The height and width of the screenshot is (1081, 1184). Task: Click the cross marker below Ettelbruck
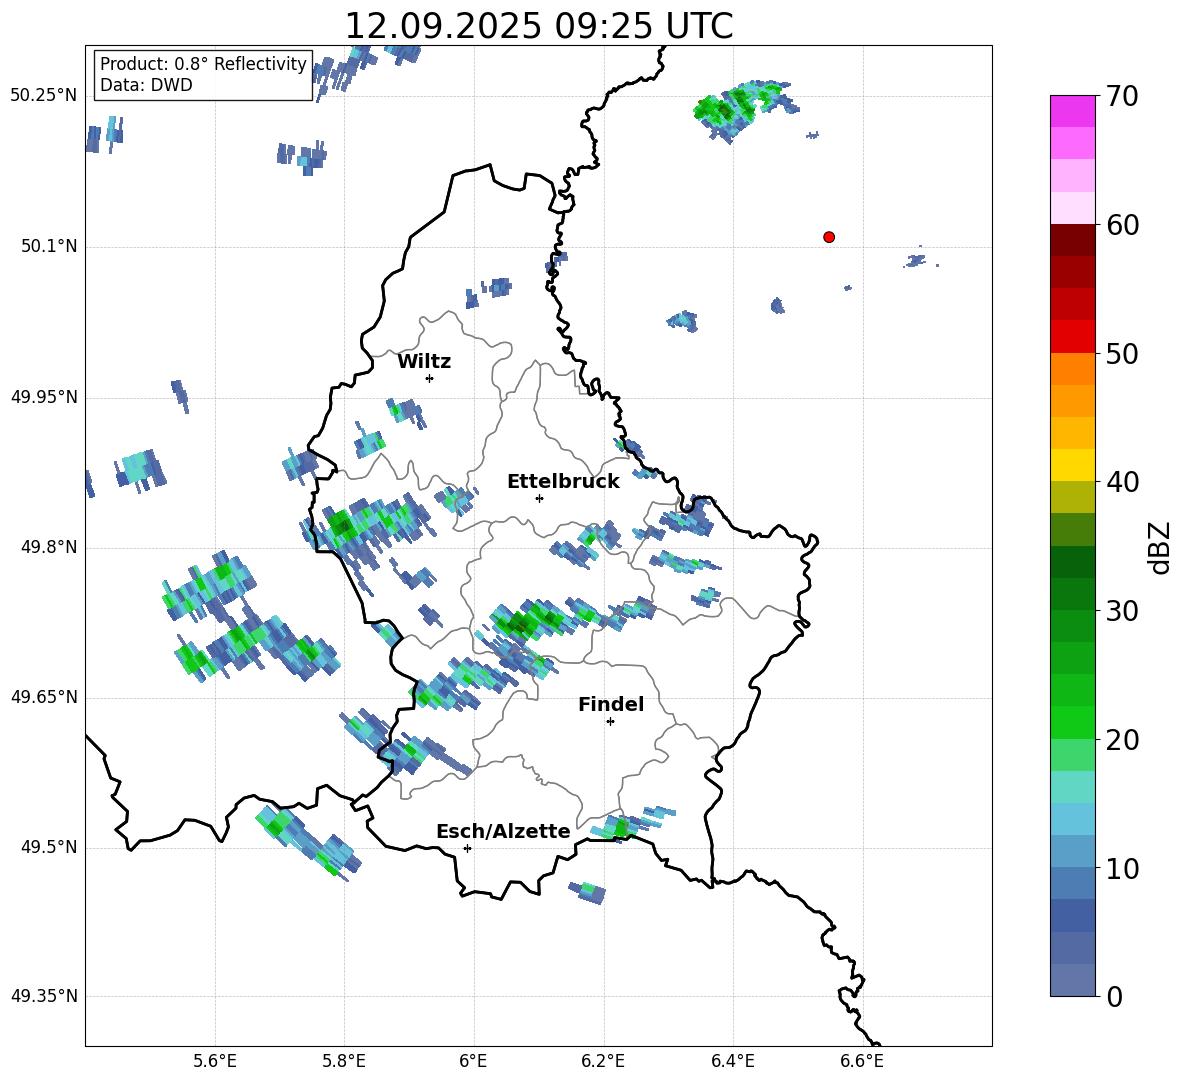coord(539,498)
